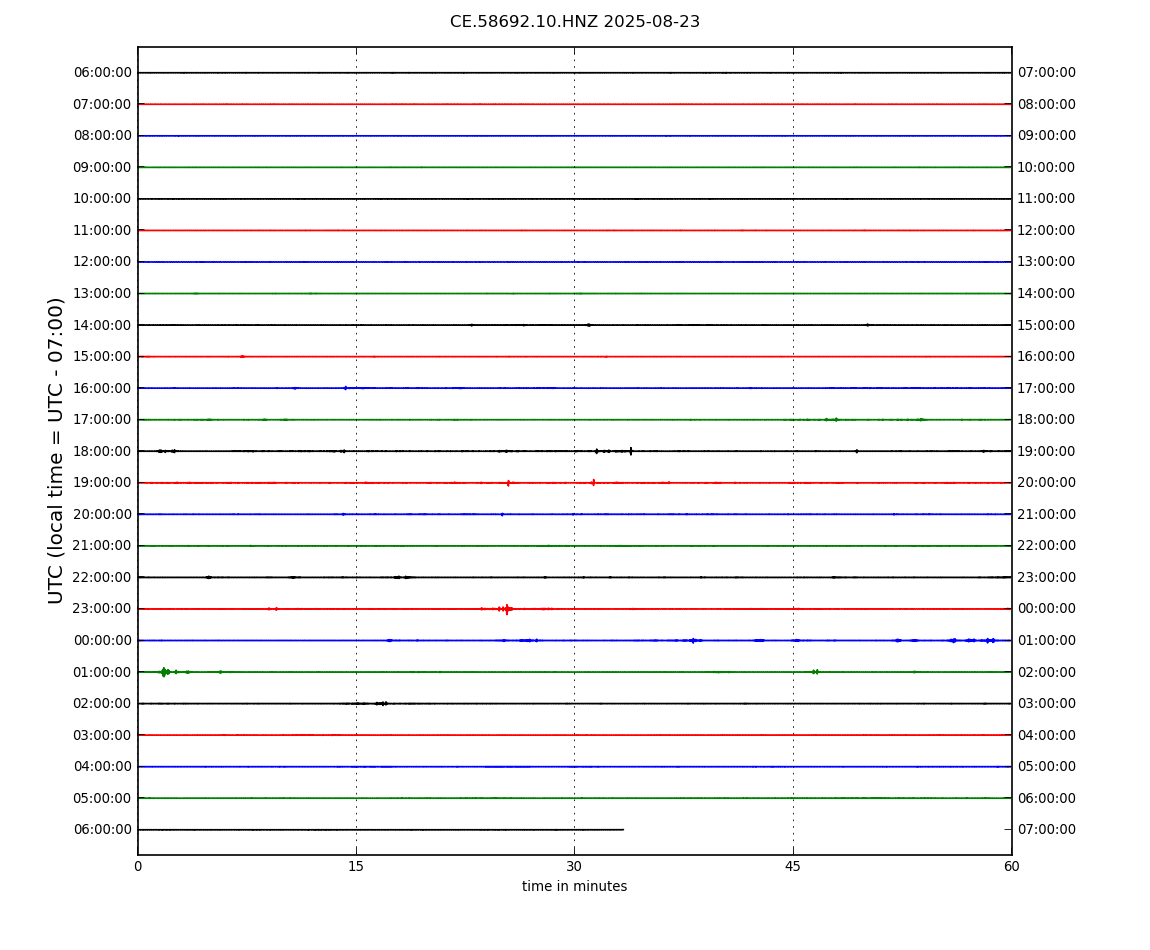
Task: Click UTC axis label 20:00:00
Action: click(103, 514)
